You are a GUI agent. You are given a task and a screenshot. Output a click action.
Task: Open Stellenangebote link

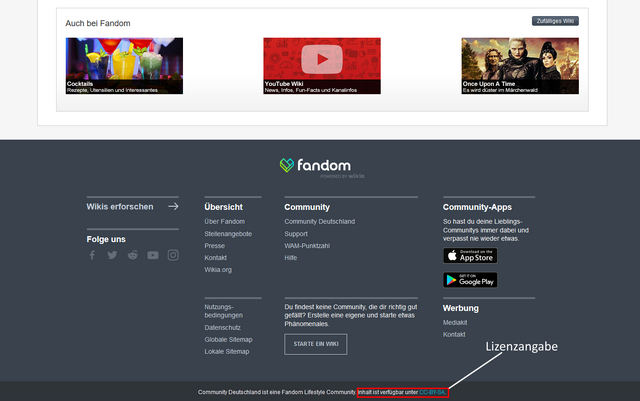coord(228,234)
